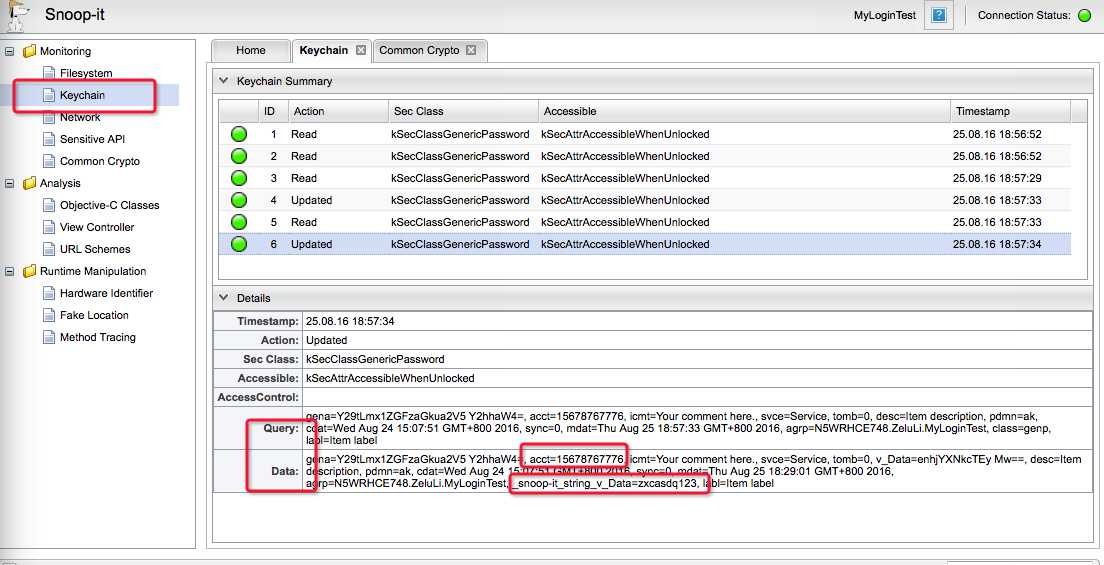The width and height of the screenshot is (1104, 565).
Task: Click the Details Timestamp value 25.08.16 18:57:34
Action: point(350,321)
